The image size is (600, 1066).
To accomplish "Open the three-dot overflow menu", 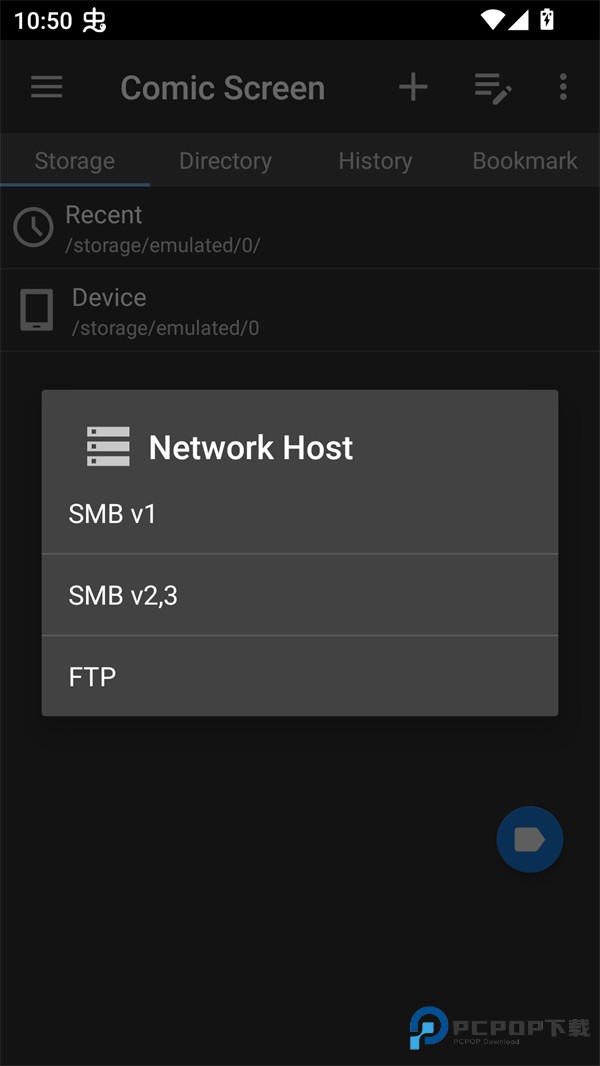I will 563,87.
